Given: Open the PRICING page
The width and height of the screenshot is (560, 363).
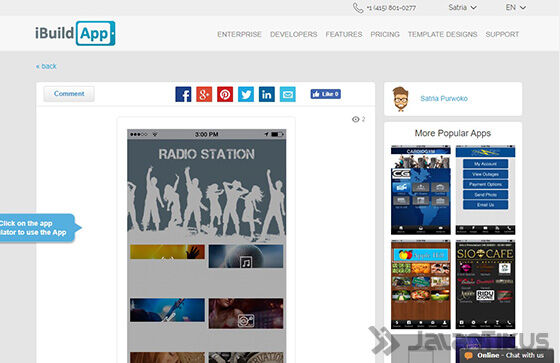Looking at the screenshot, I should (385, 34).
